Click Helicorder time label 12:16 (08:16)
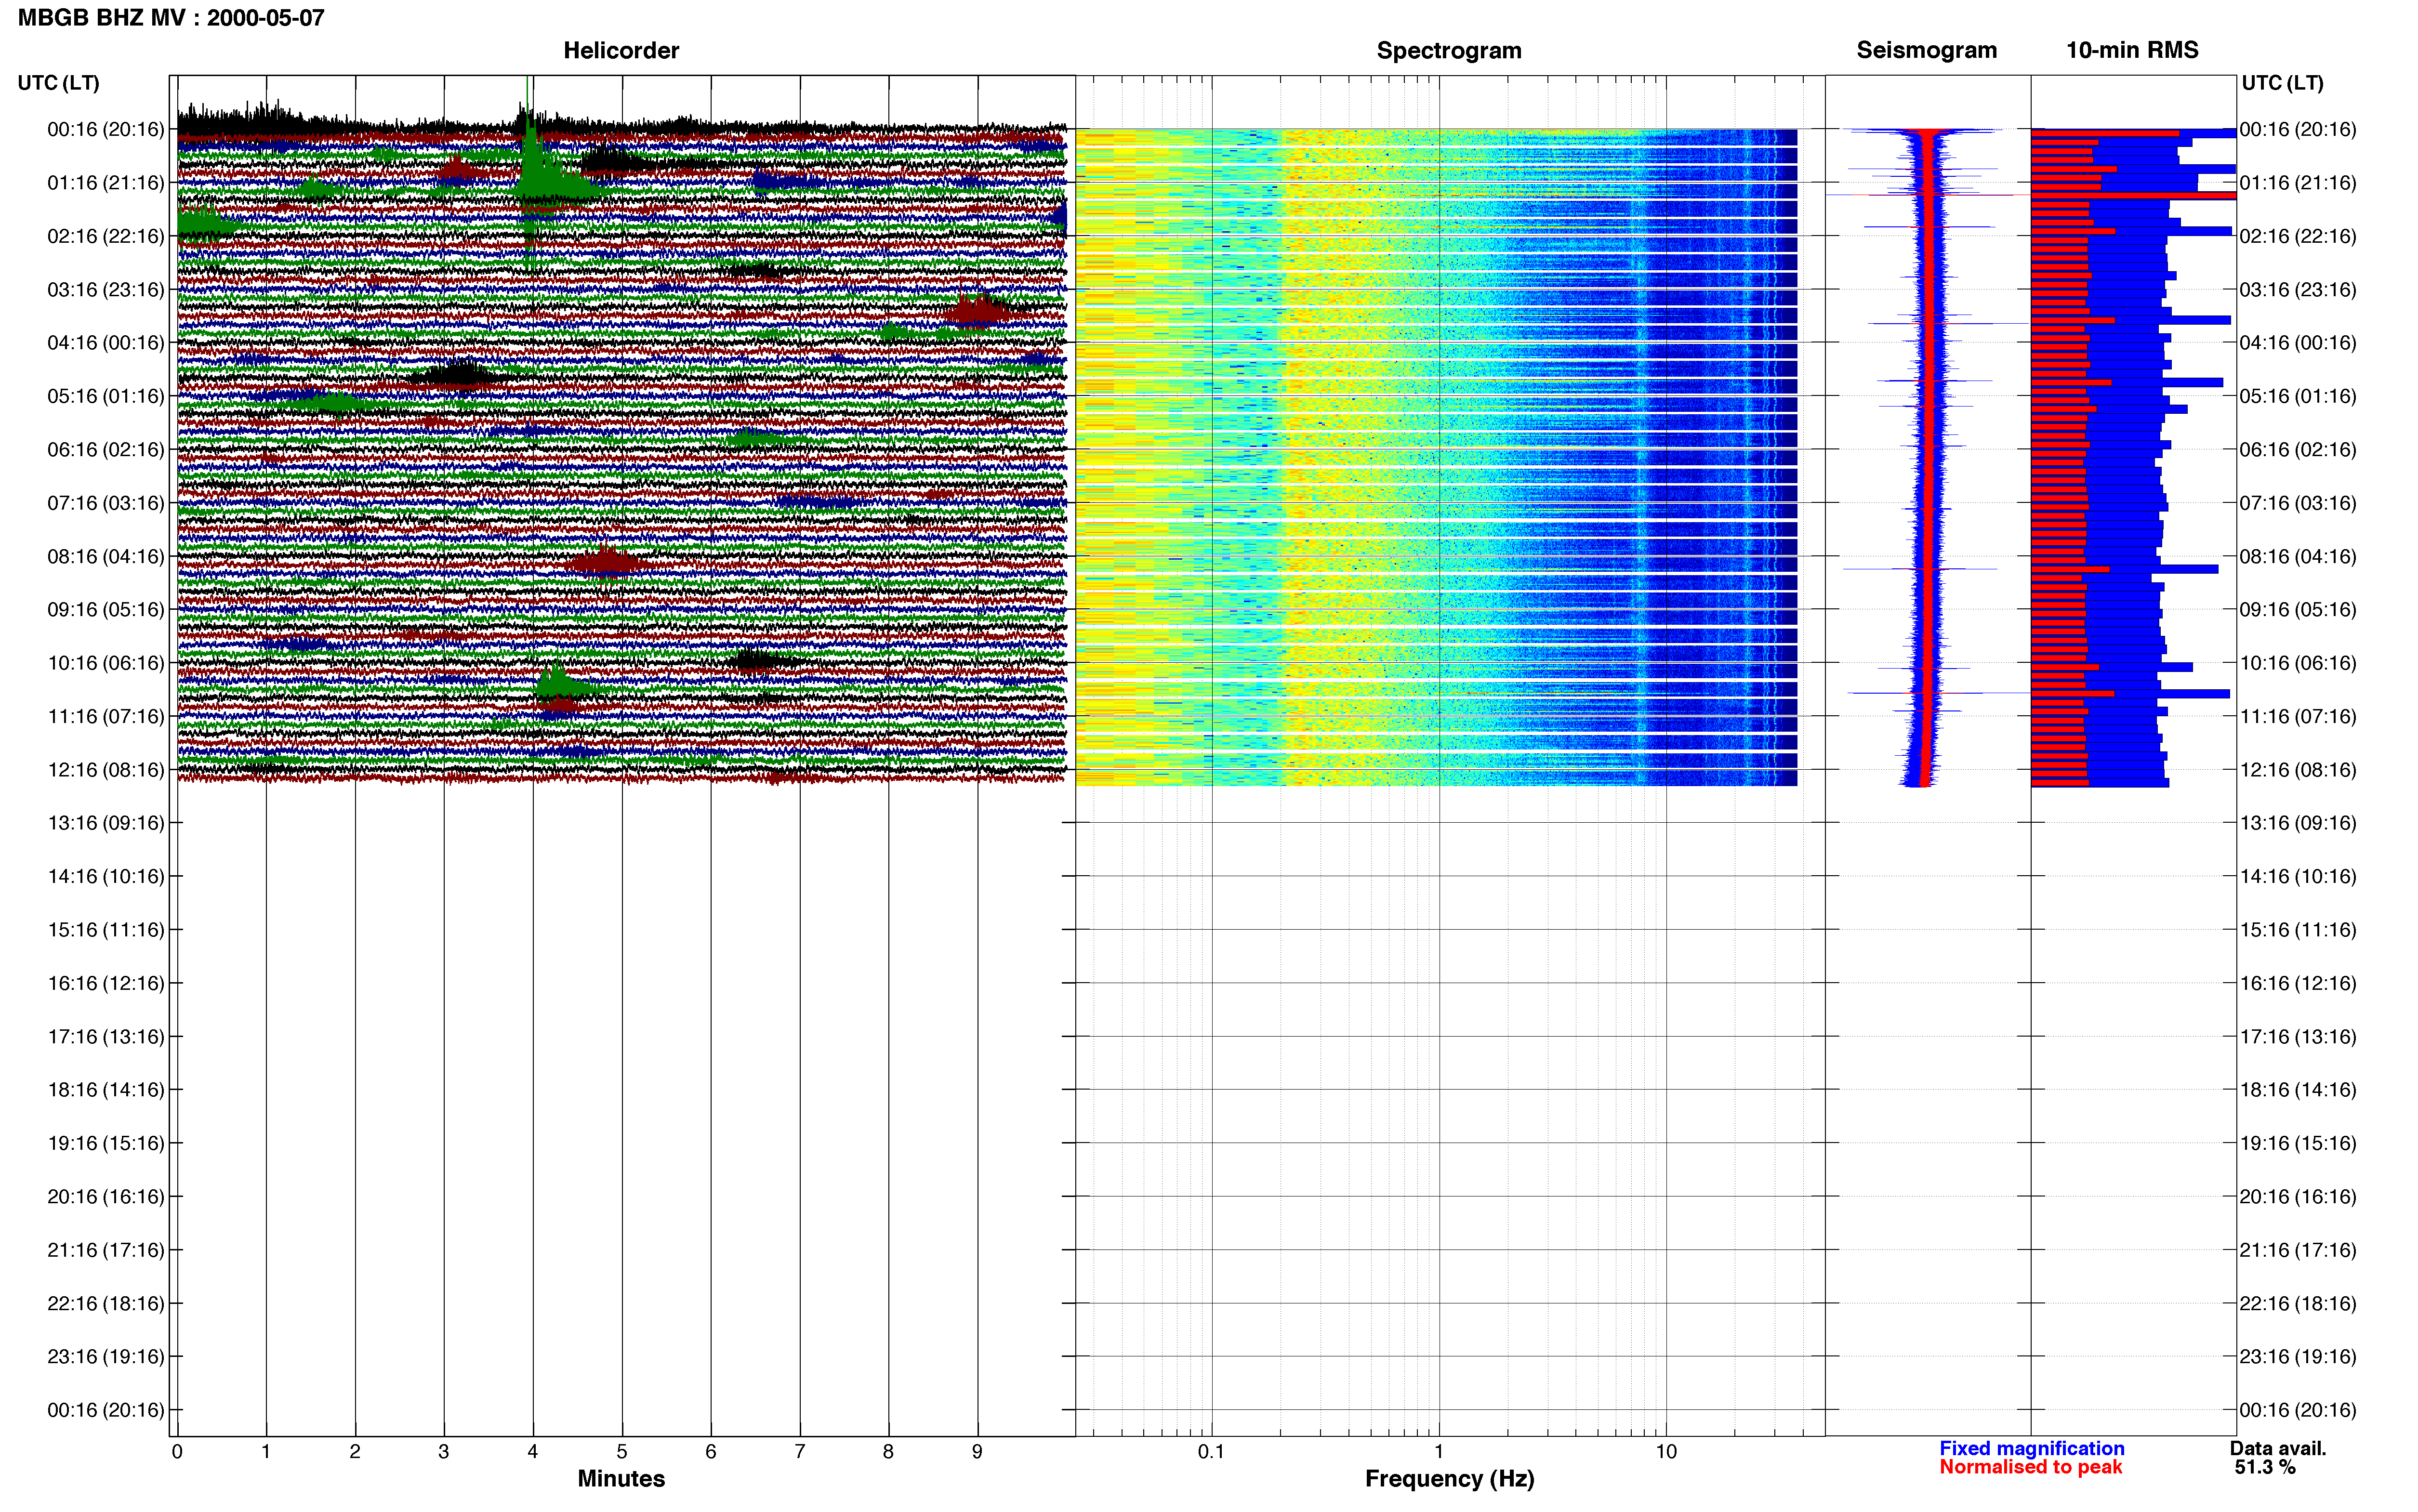2418x1512 pixels. point(105,770)
